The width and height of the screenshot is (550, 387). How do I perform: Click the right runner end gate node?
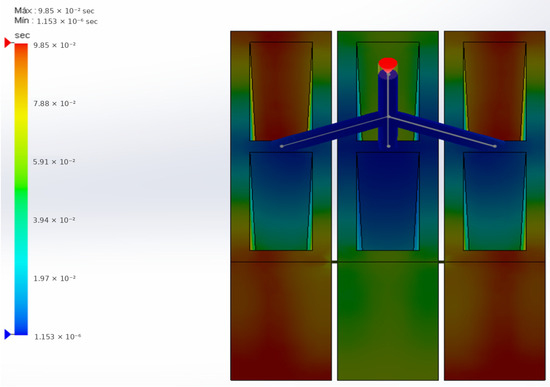[495, 146]
